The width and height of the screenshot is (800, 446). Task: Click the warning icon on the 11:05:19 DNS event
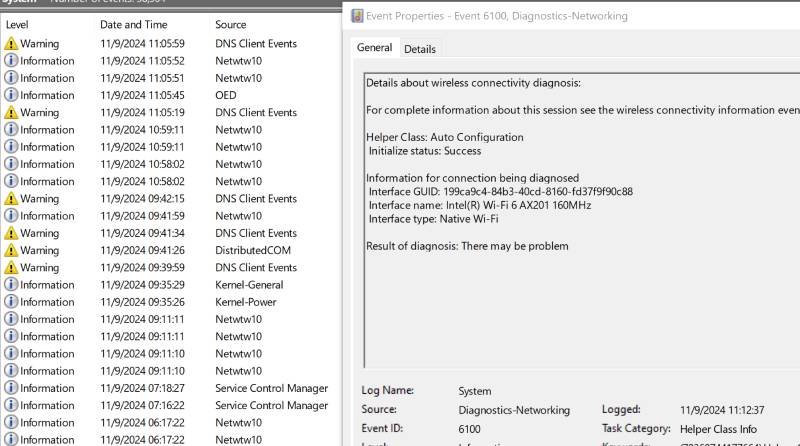click(x=11, y=113)
